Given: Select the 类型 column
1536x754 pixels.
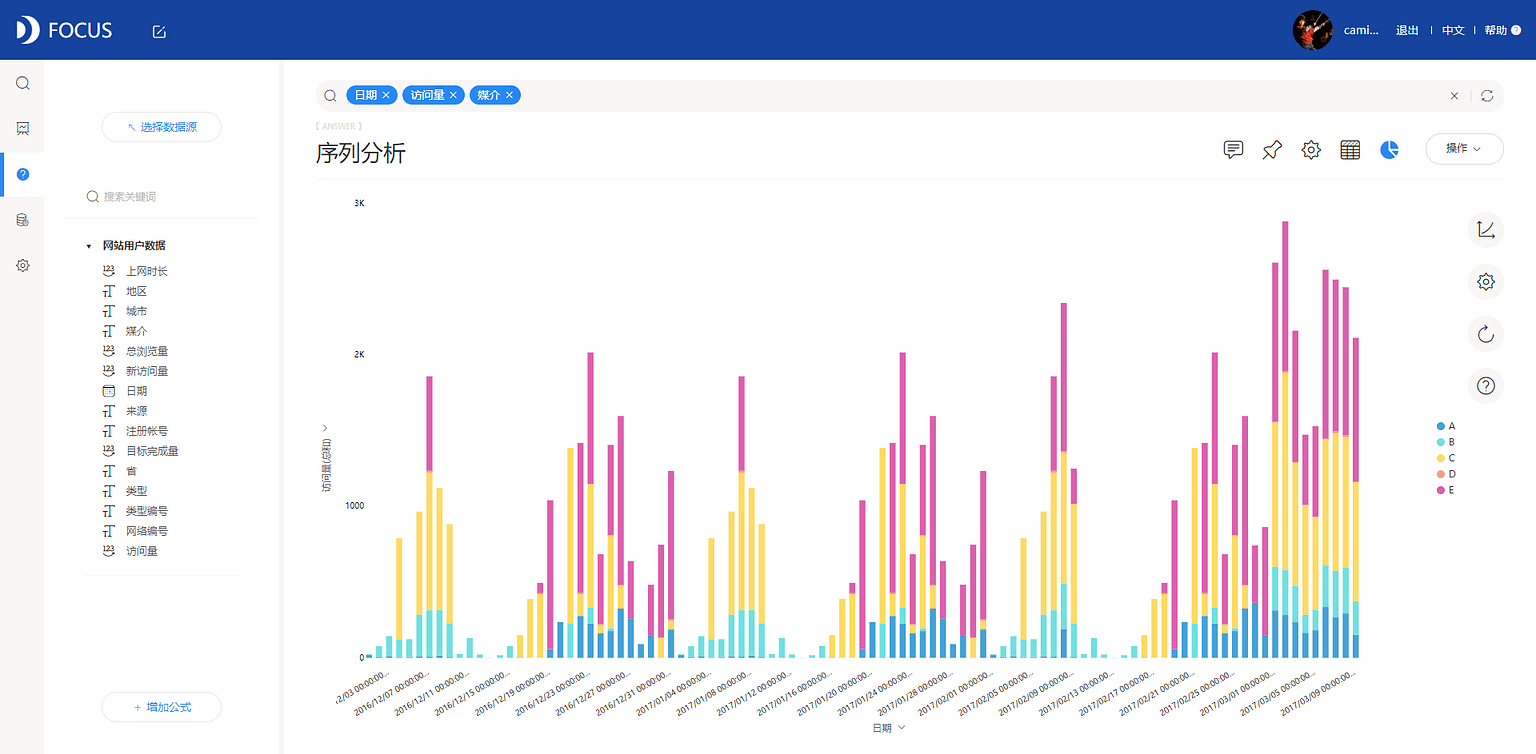Looking at the screenshot, I should tap(136, 491).
